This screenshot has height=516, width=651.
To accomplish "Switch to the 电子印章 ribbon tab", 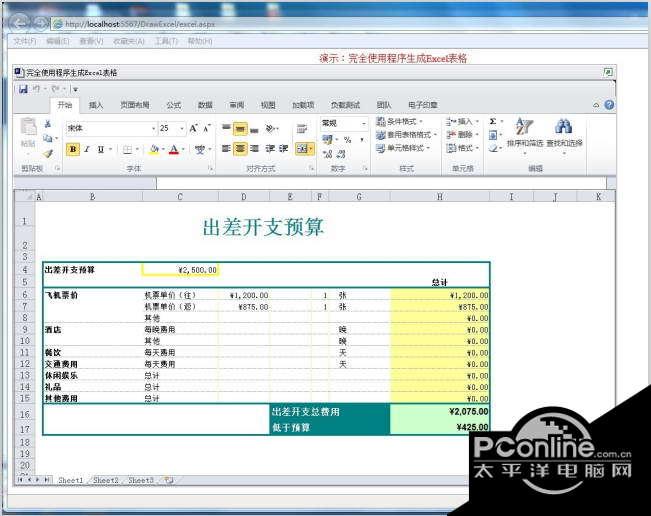I will tap(423, 105).
